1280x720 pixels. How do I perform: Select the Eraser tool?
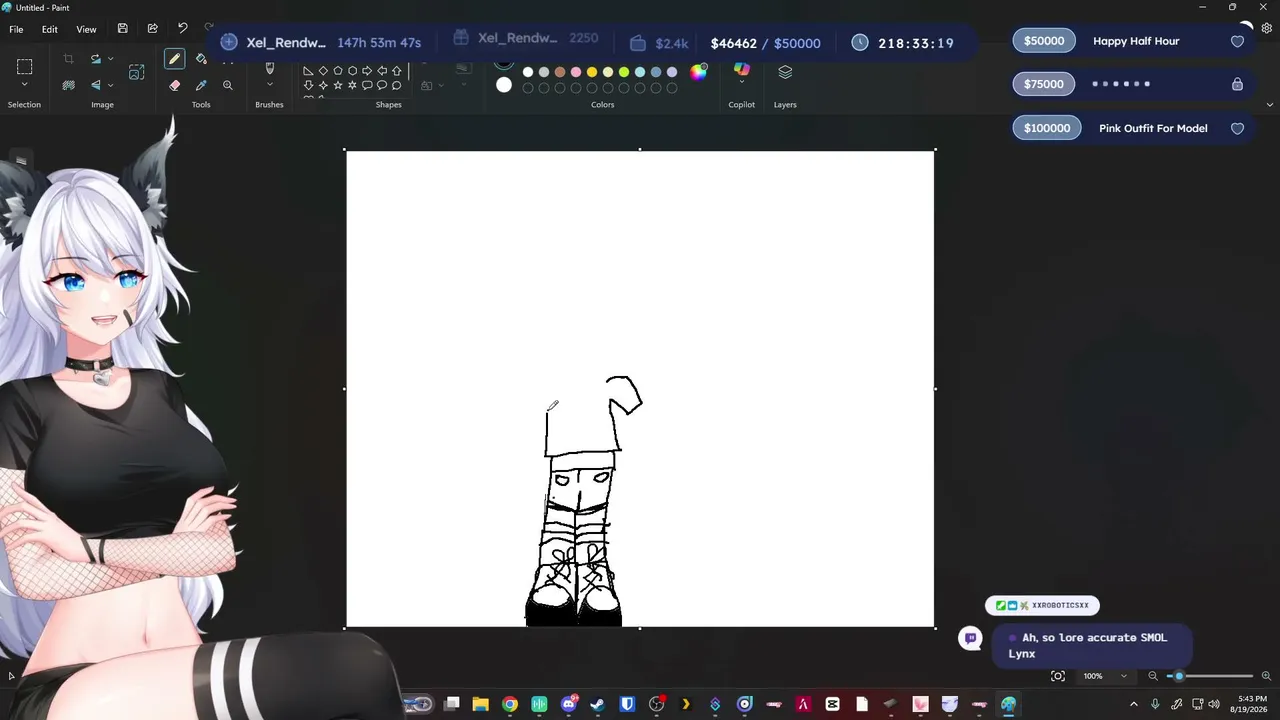pyautogui.click(x=175, y=86)
